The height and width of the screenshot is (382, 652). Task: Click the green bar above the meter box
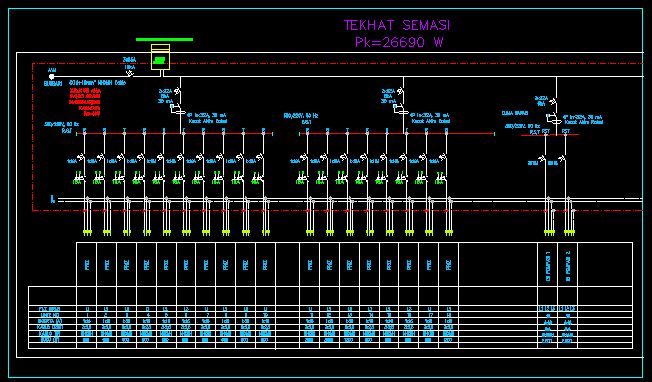point(164,39)
